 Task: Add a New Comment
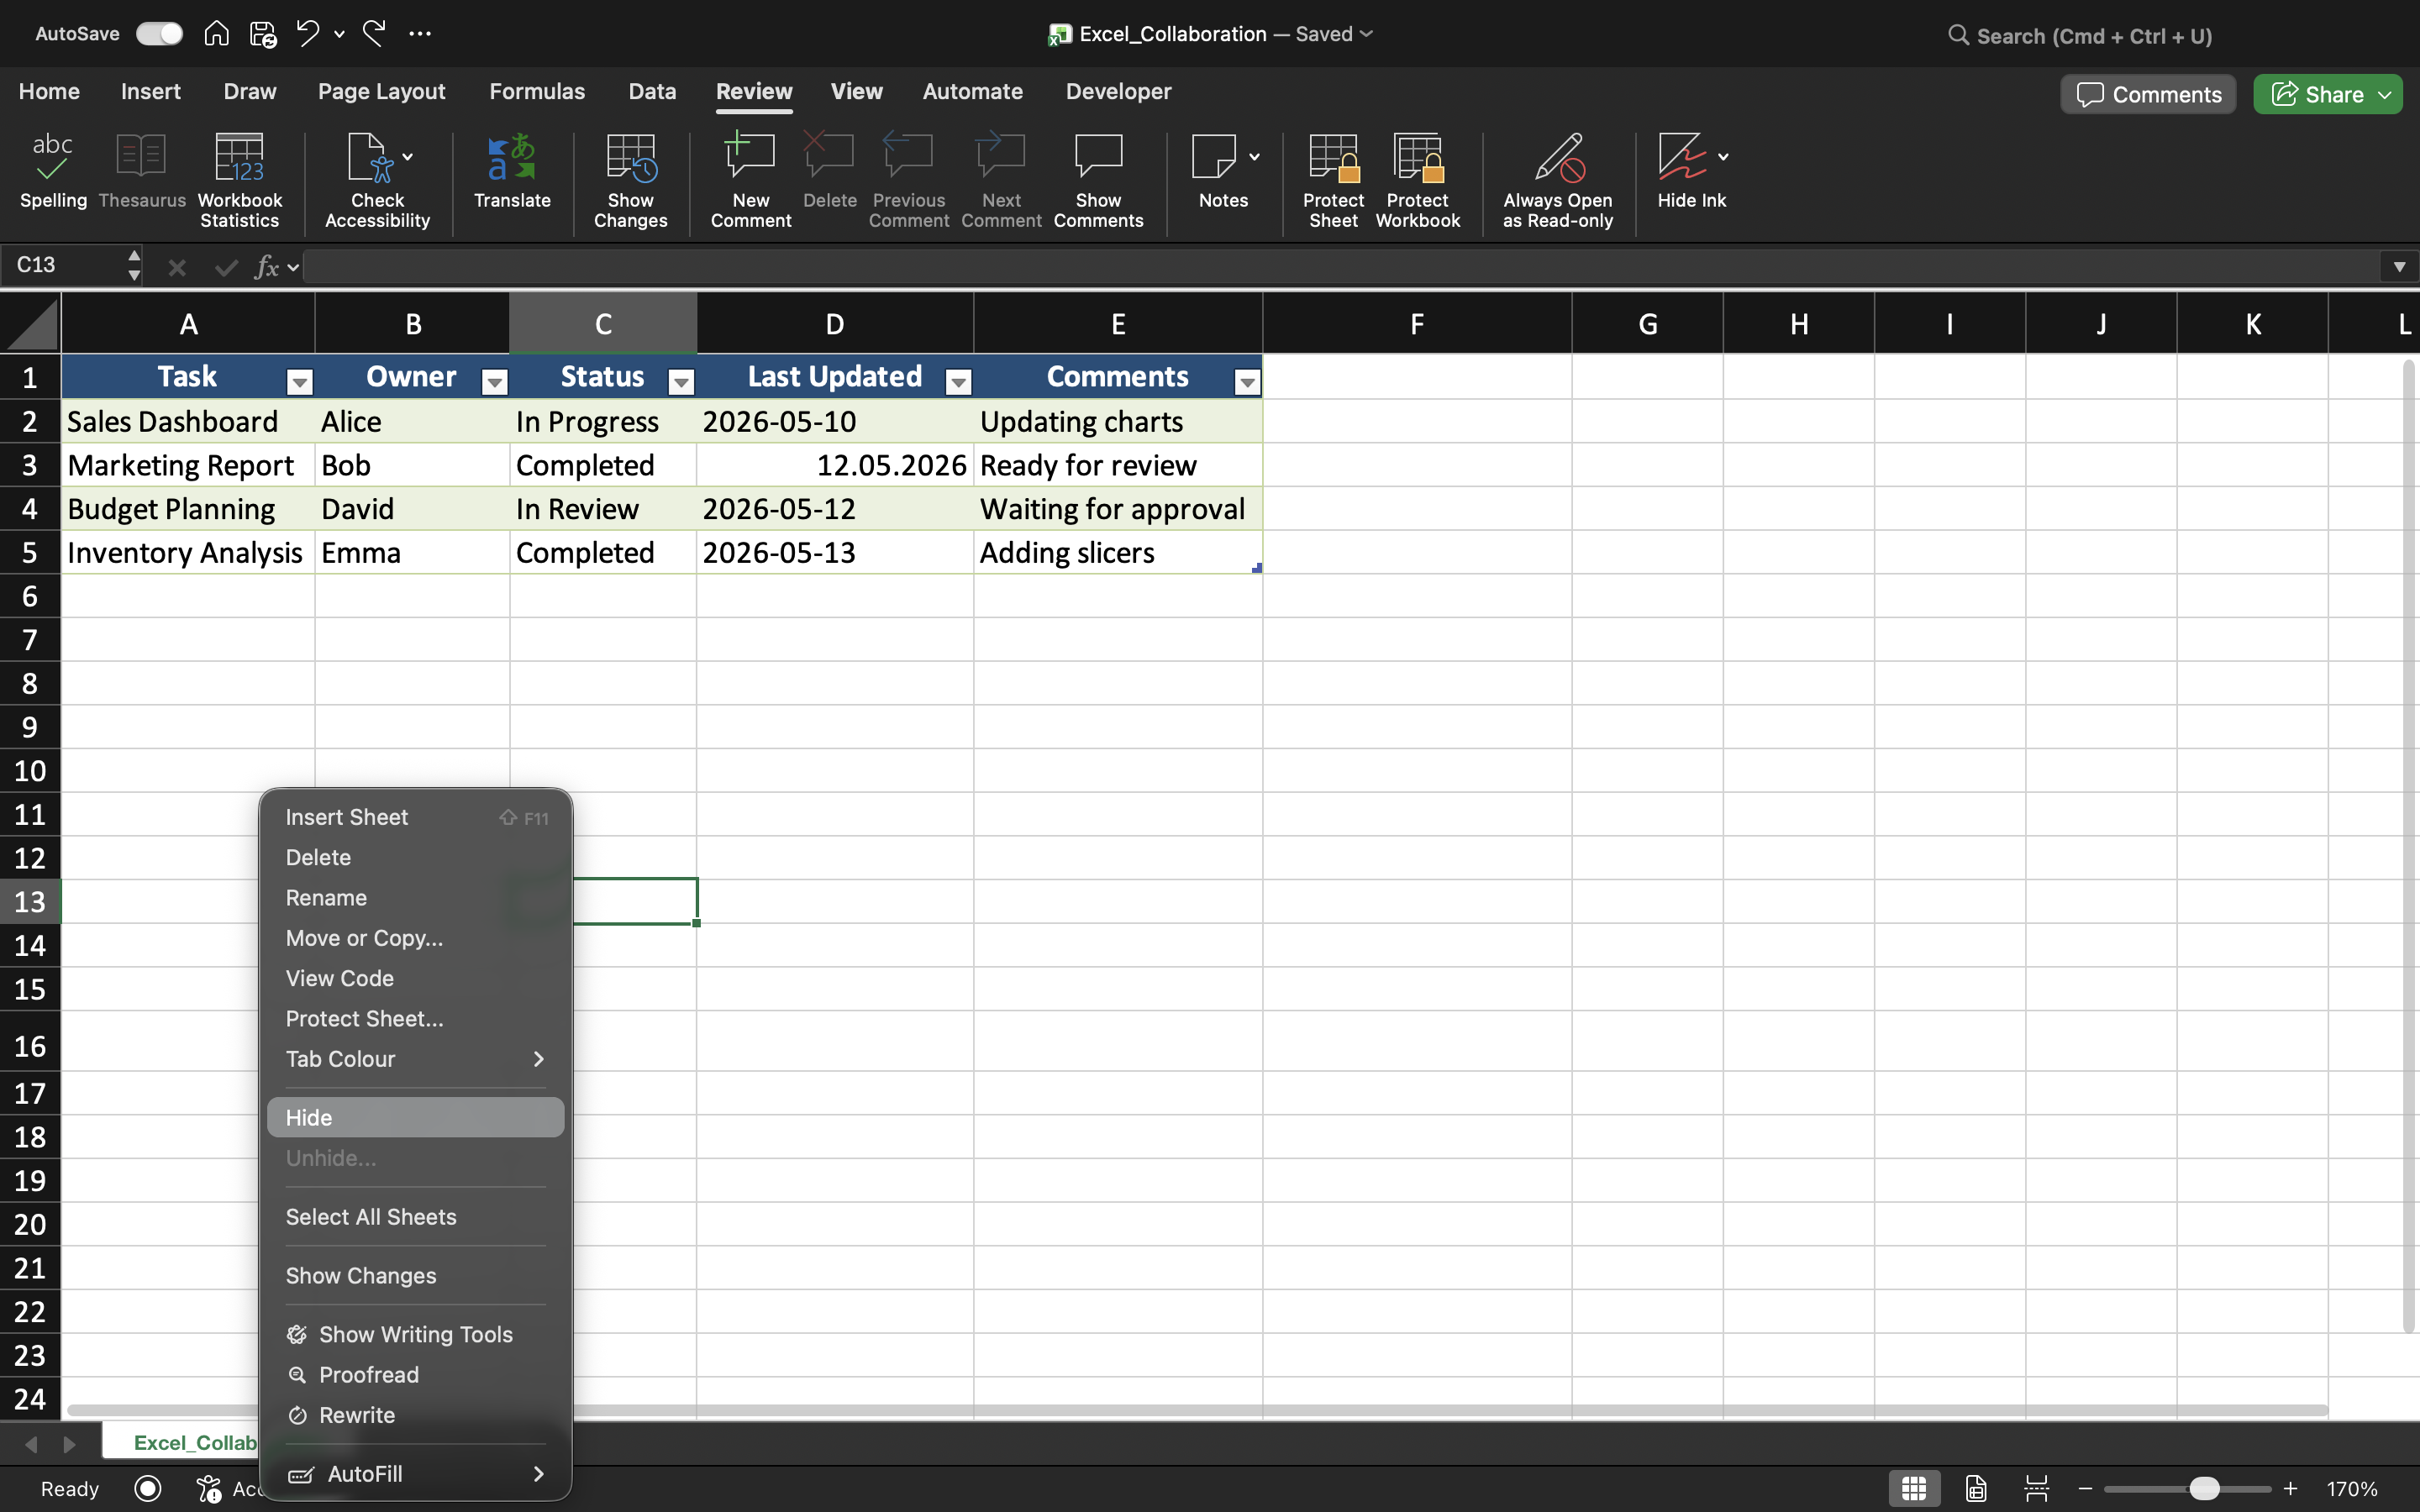(750, 181)
